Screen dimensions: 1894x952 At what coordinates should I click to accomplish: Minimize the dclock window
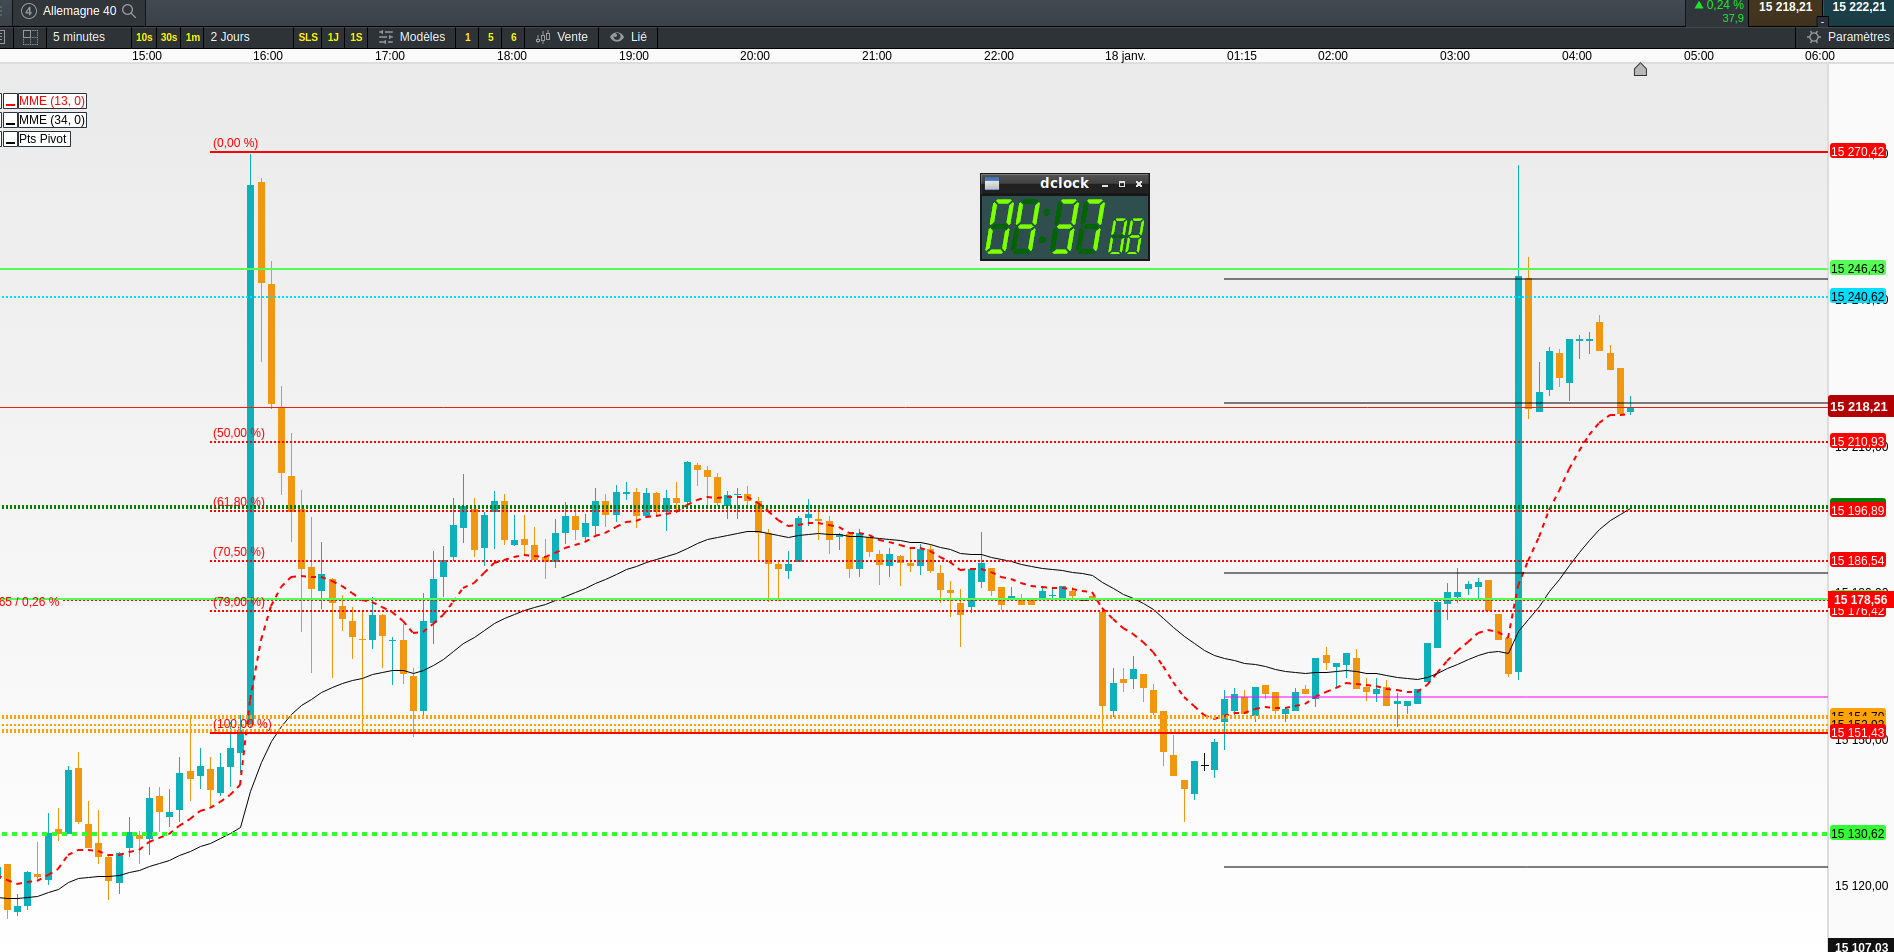[1105, 184]
